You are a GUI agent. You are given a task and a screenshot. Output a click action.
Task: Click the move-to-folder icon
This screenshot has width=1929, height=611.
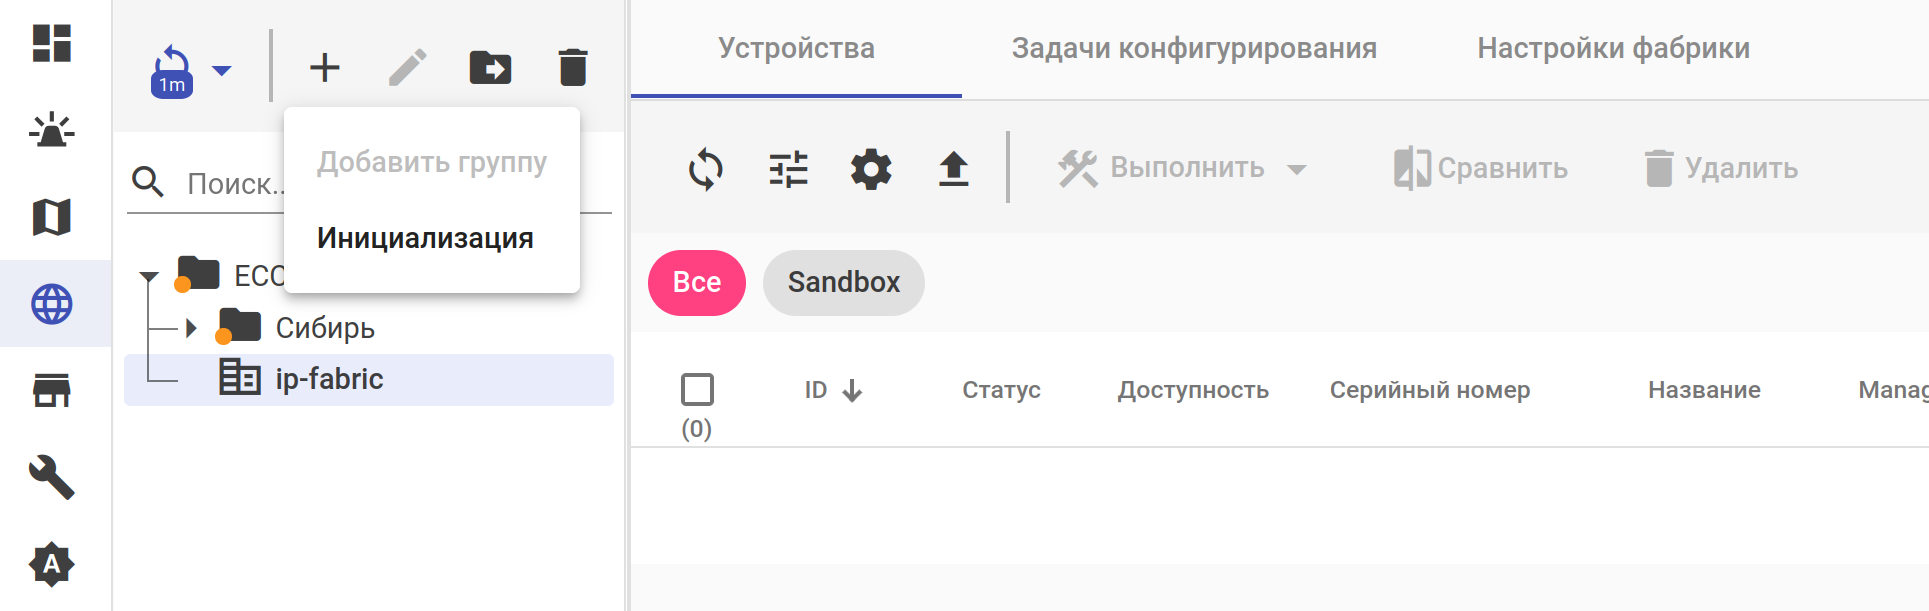pyautogui.click(x=490, y=68)
